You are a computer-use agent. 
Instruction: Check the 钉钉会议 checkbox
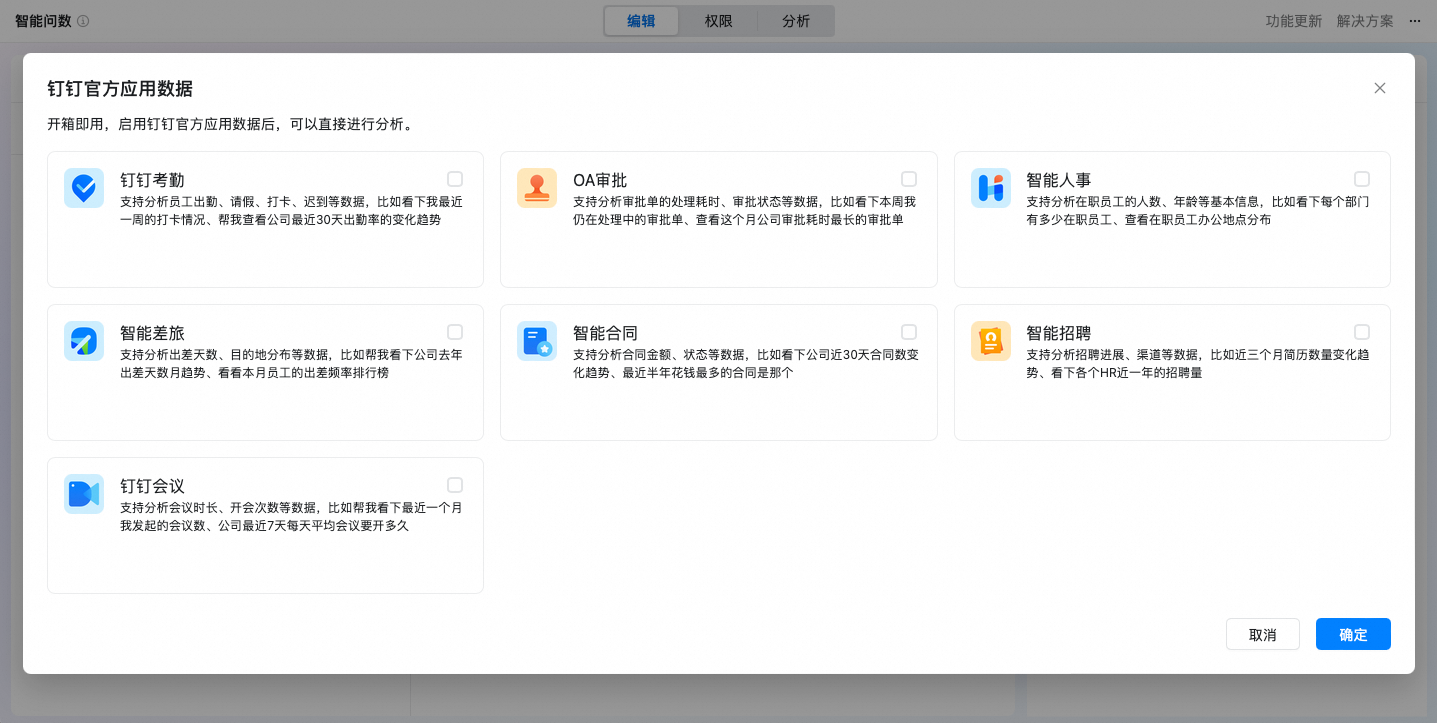point(455,485)
